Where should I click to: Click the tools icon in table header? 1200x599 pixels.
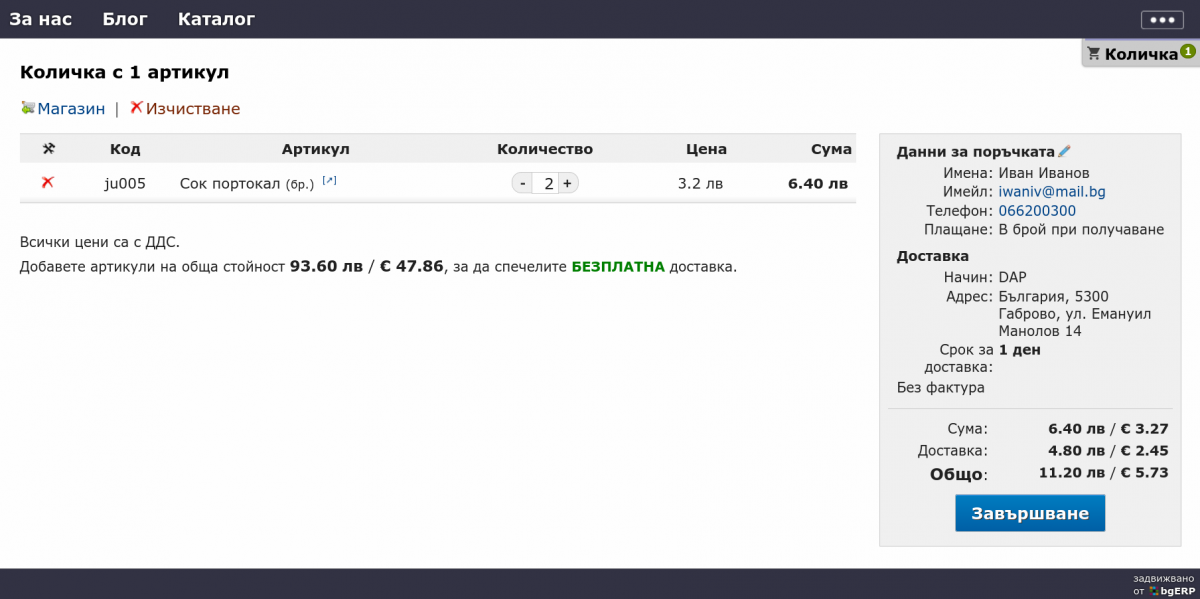[47, 149]
